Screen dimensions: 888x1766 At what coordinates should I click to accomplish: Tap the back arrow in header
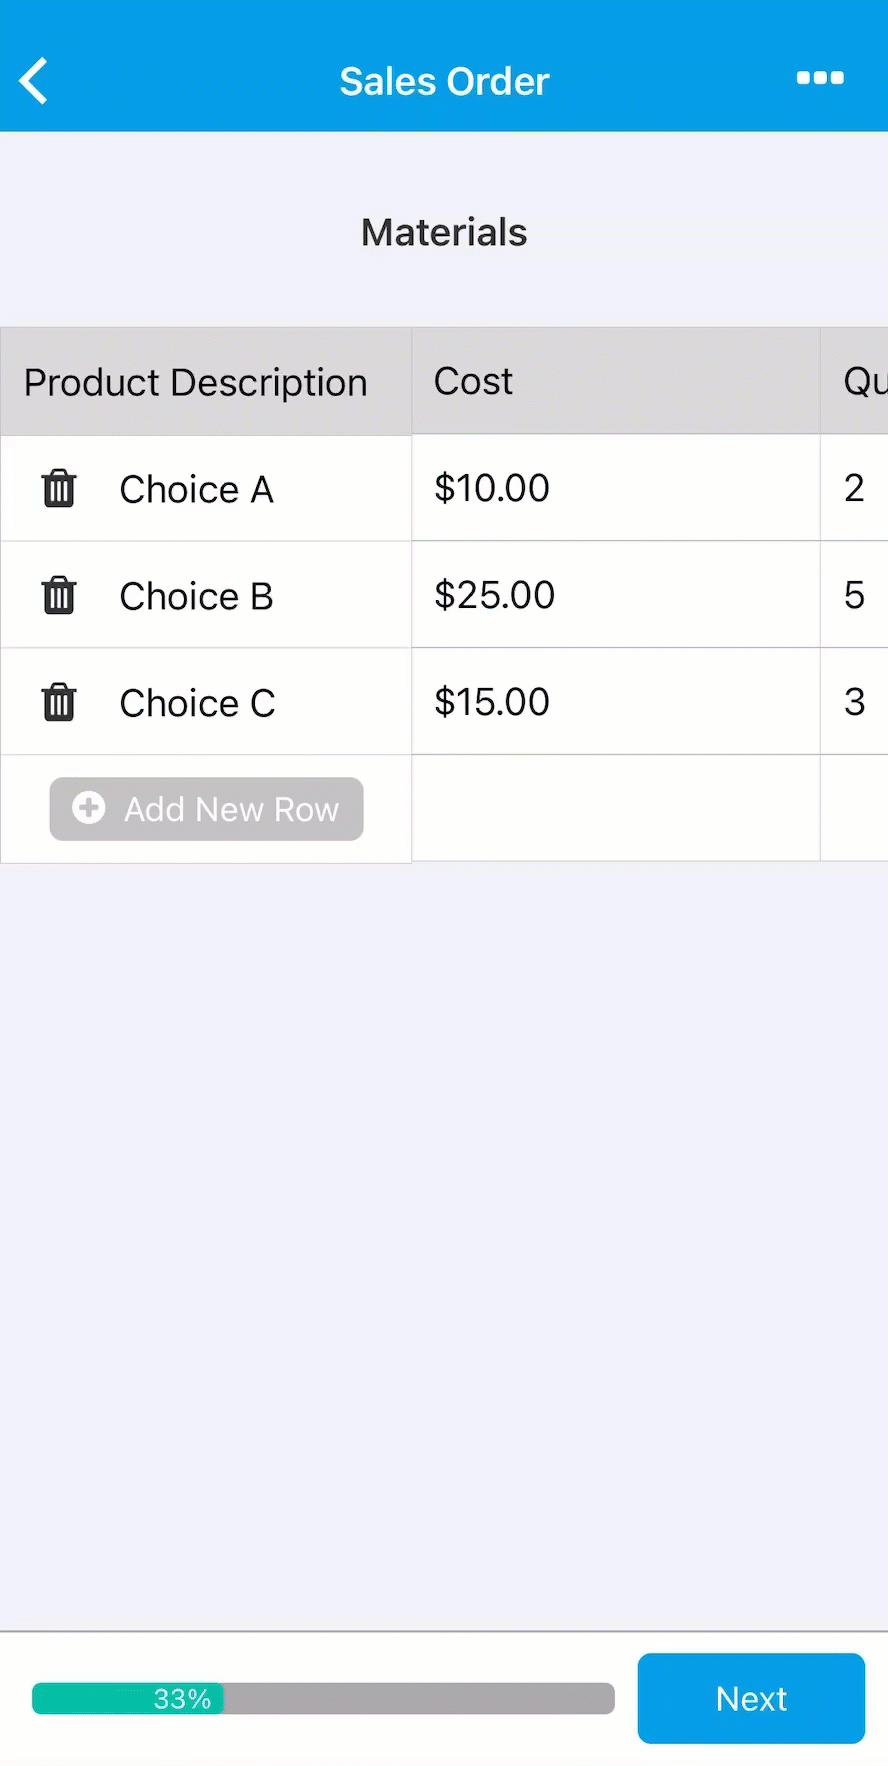tap(34, 81)
